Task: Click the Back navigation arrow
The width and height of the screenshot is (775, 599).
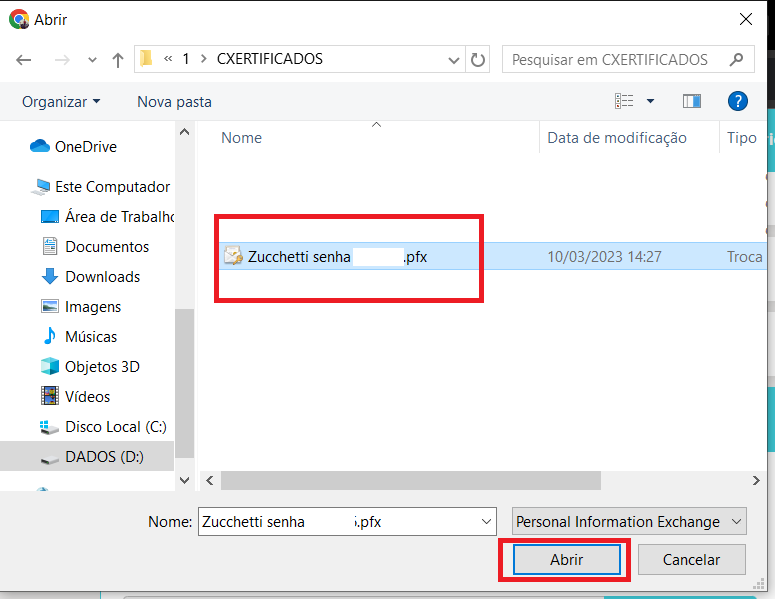Action: 24,60
